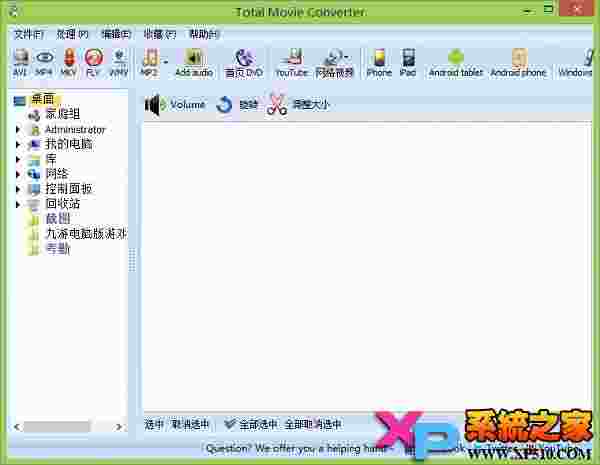Expand the 我的电脑 tree node
The height and width of the screenshot is (465, 600).
coord(18,144)
